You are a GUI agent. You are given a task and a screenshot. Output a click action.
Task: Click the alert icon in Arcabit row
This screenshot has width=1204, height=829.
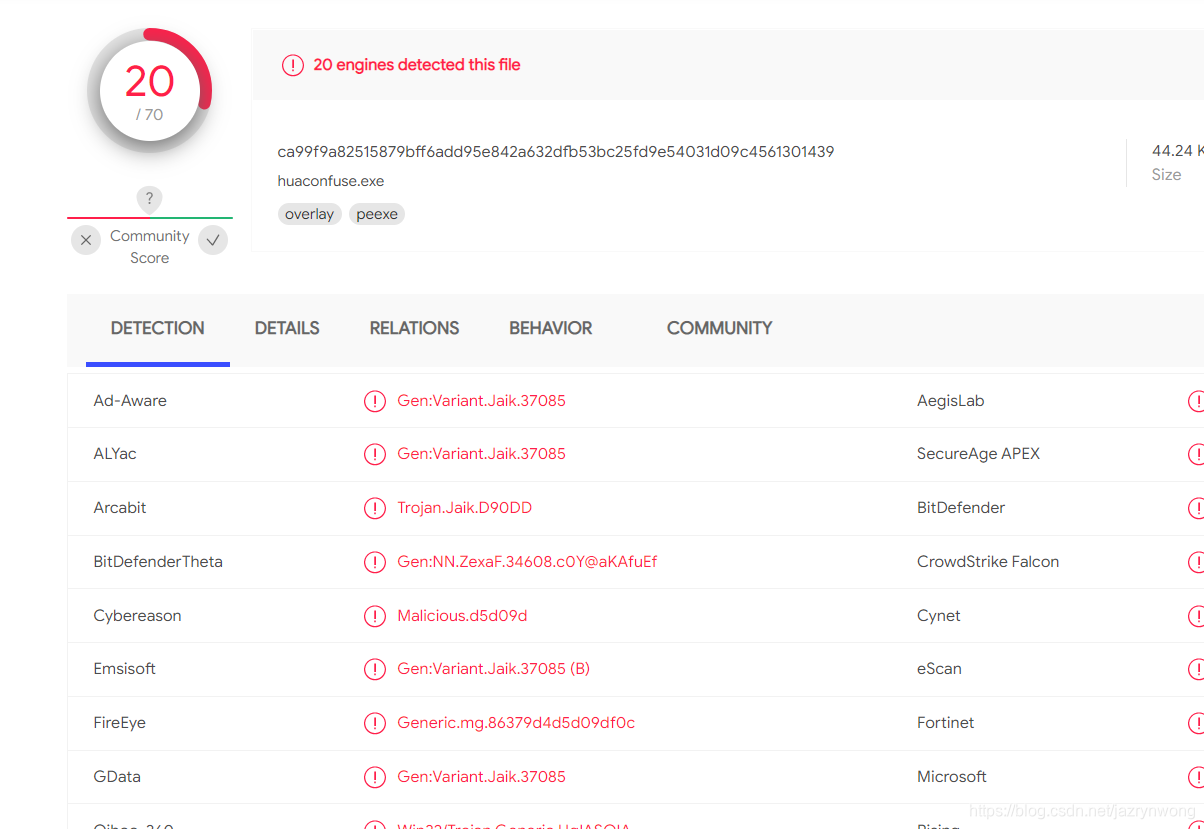click(x=375, y=508)
